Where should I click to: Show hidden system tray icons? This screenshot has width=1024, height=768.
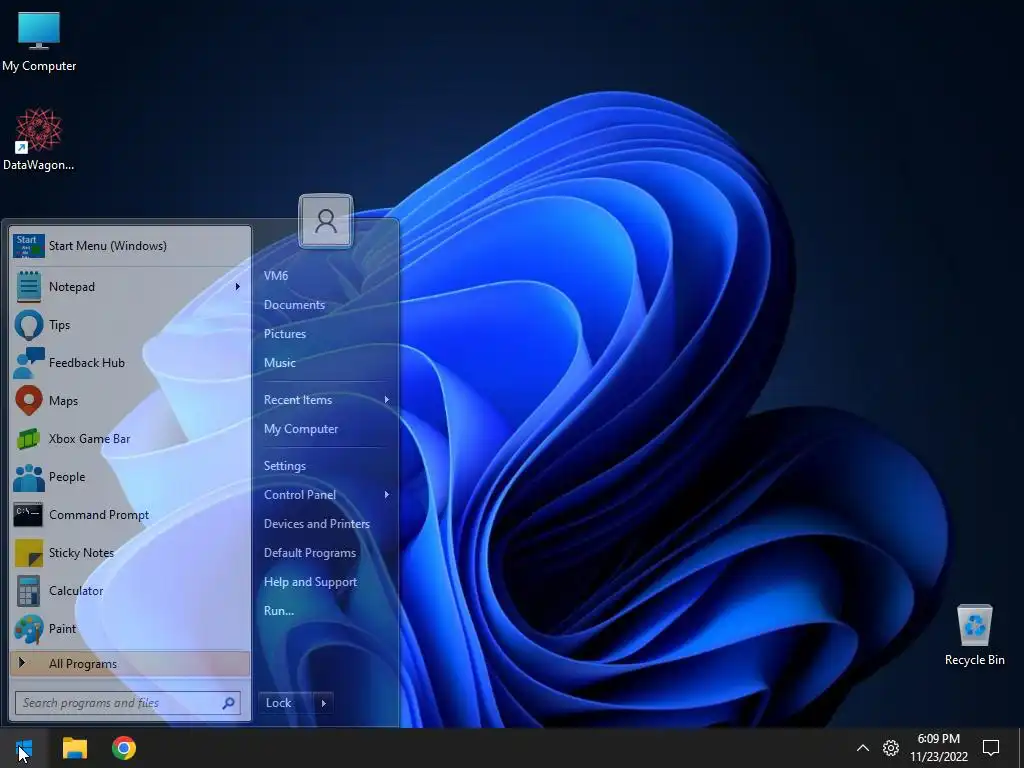point(863,748)
